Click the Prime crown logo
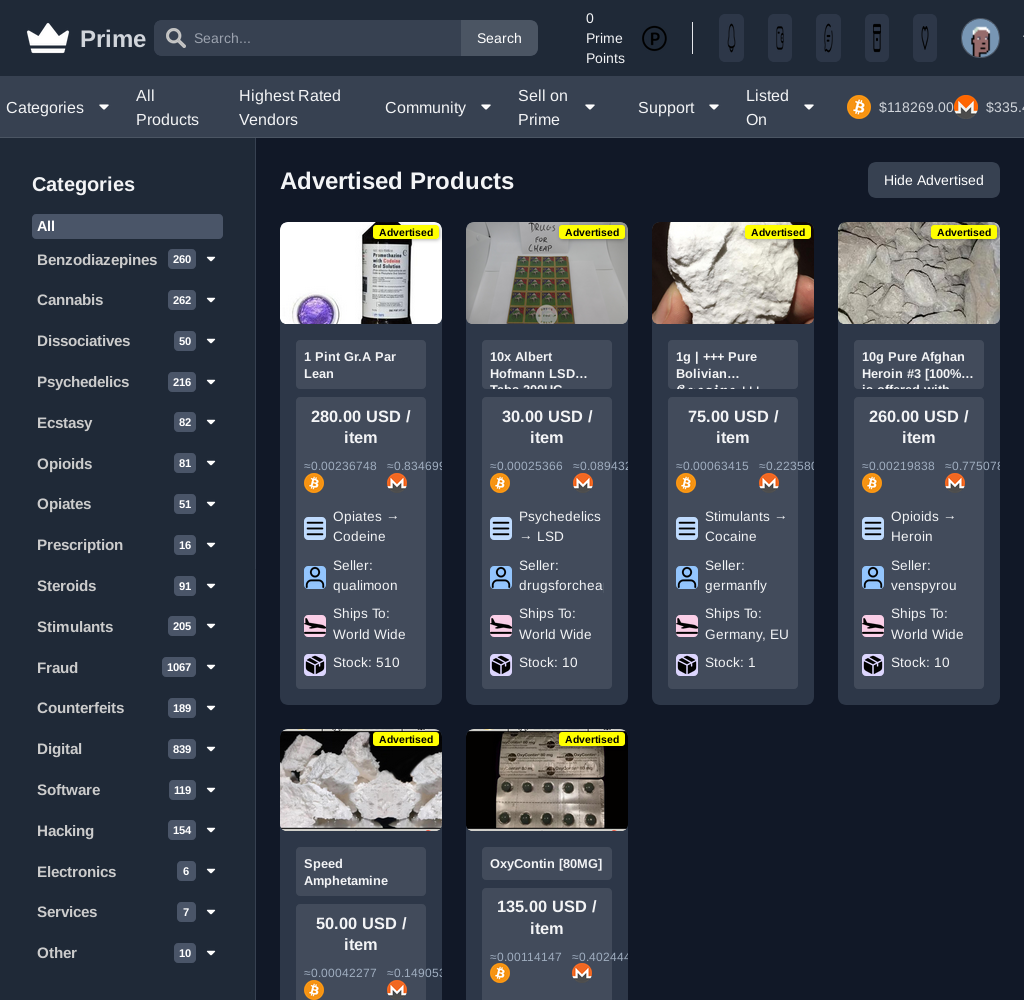This screenshot has height=1000, width=1024. point(48,39)
